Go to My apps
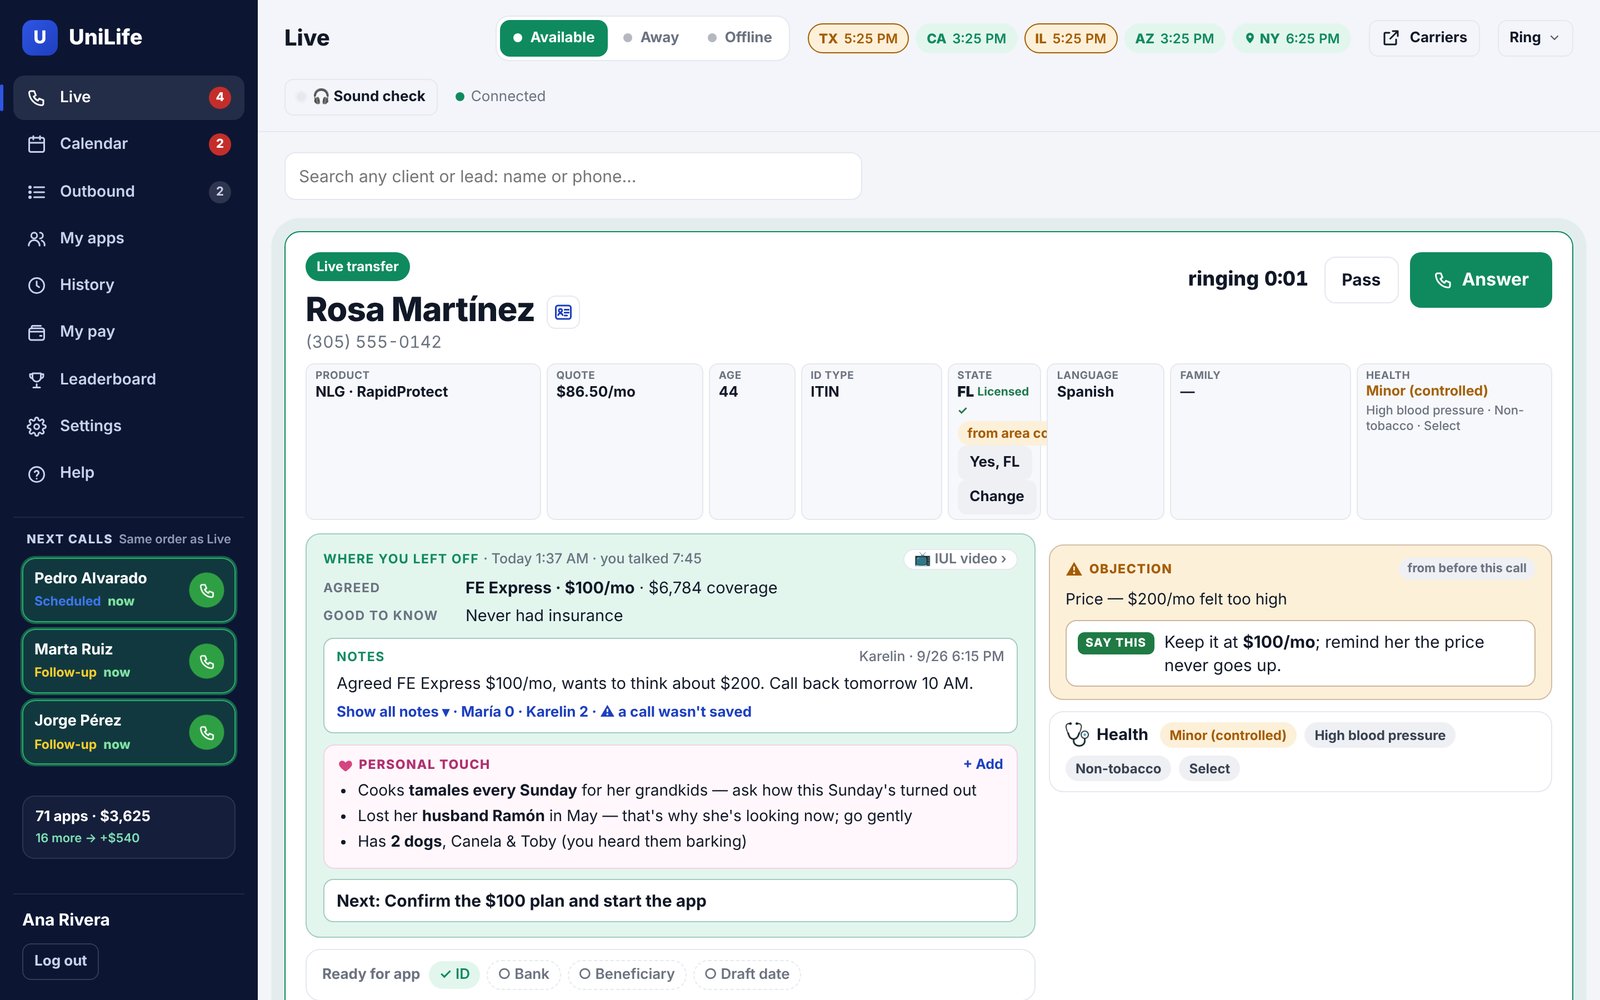1600x1000 pixels. (128, 238)
